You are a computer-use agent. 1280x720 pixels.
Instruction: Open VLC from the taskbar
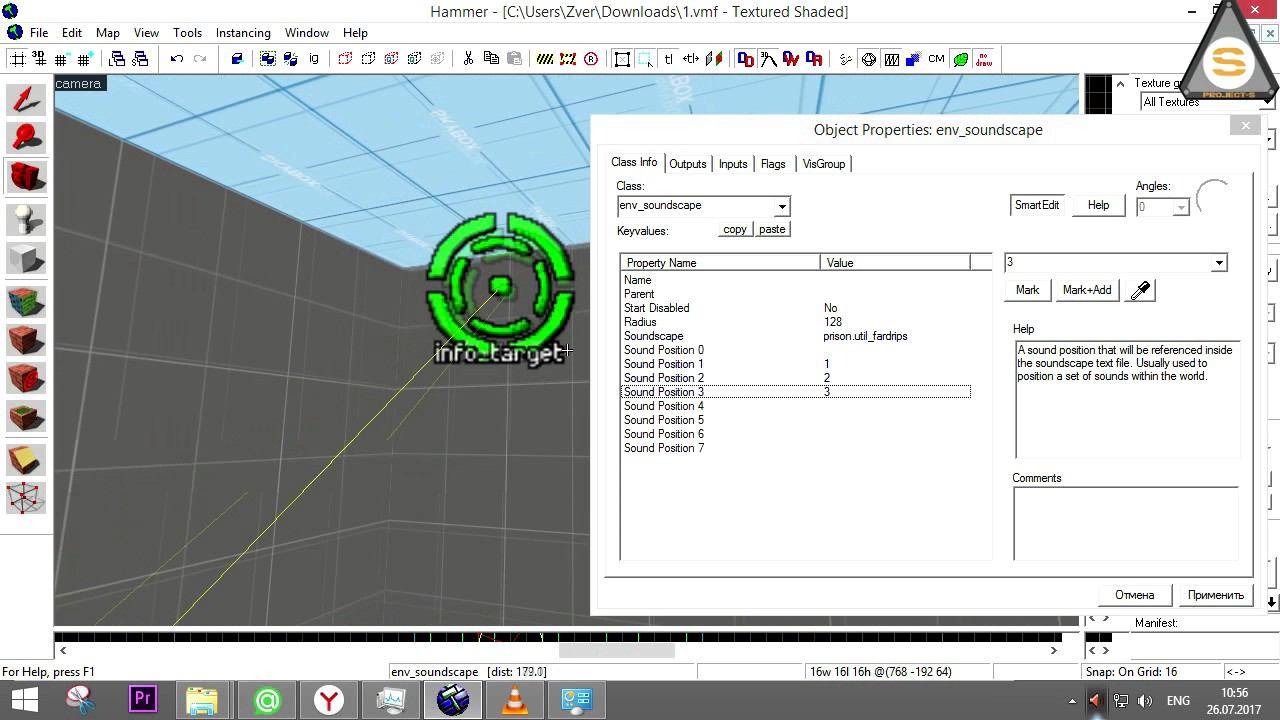click(515, 700)
